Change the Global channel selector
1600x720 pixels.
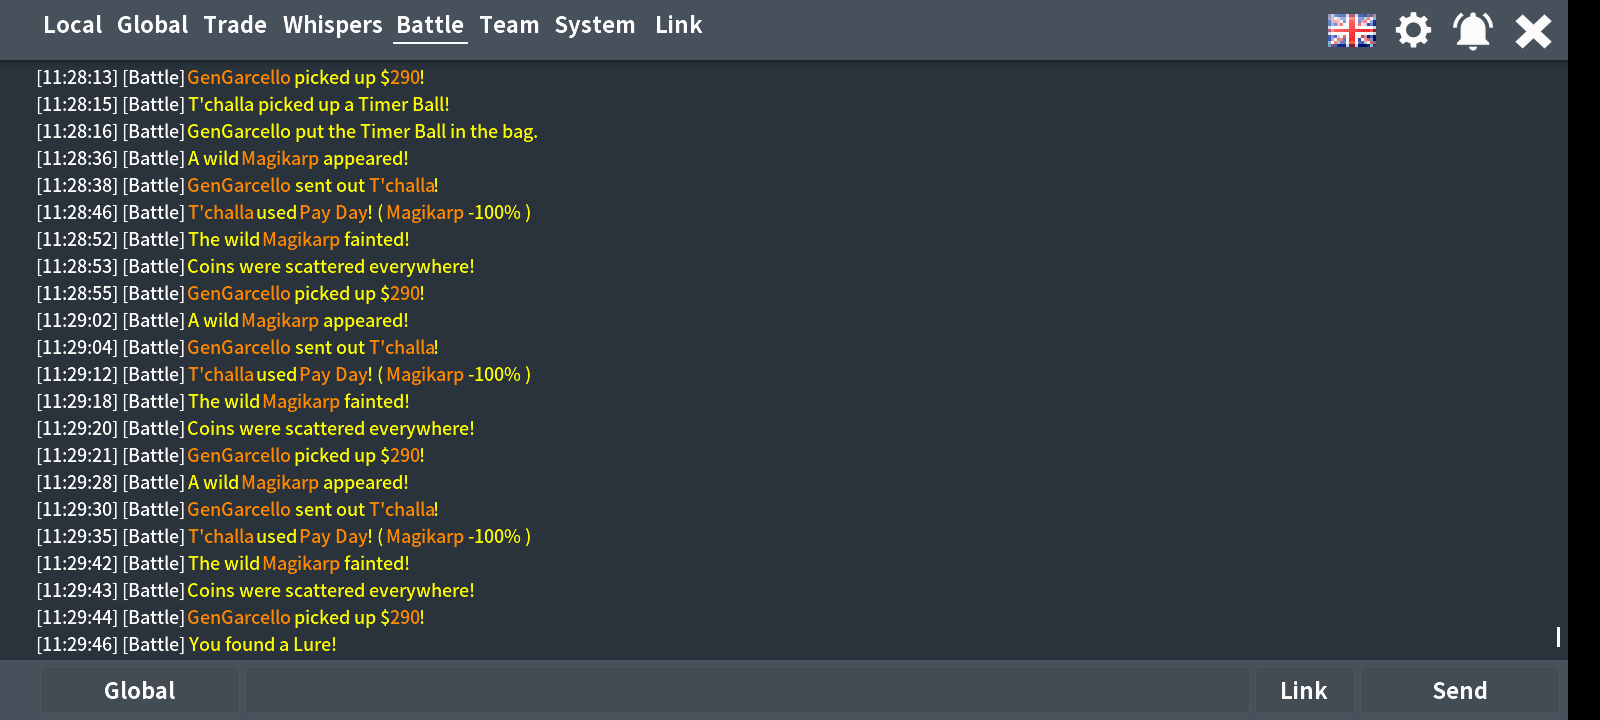[140, 691]
